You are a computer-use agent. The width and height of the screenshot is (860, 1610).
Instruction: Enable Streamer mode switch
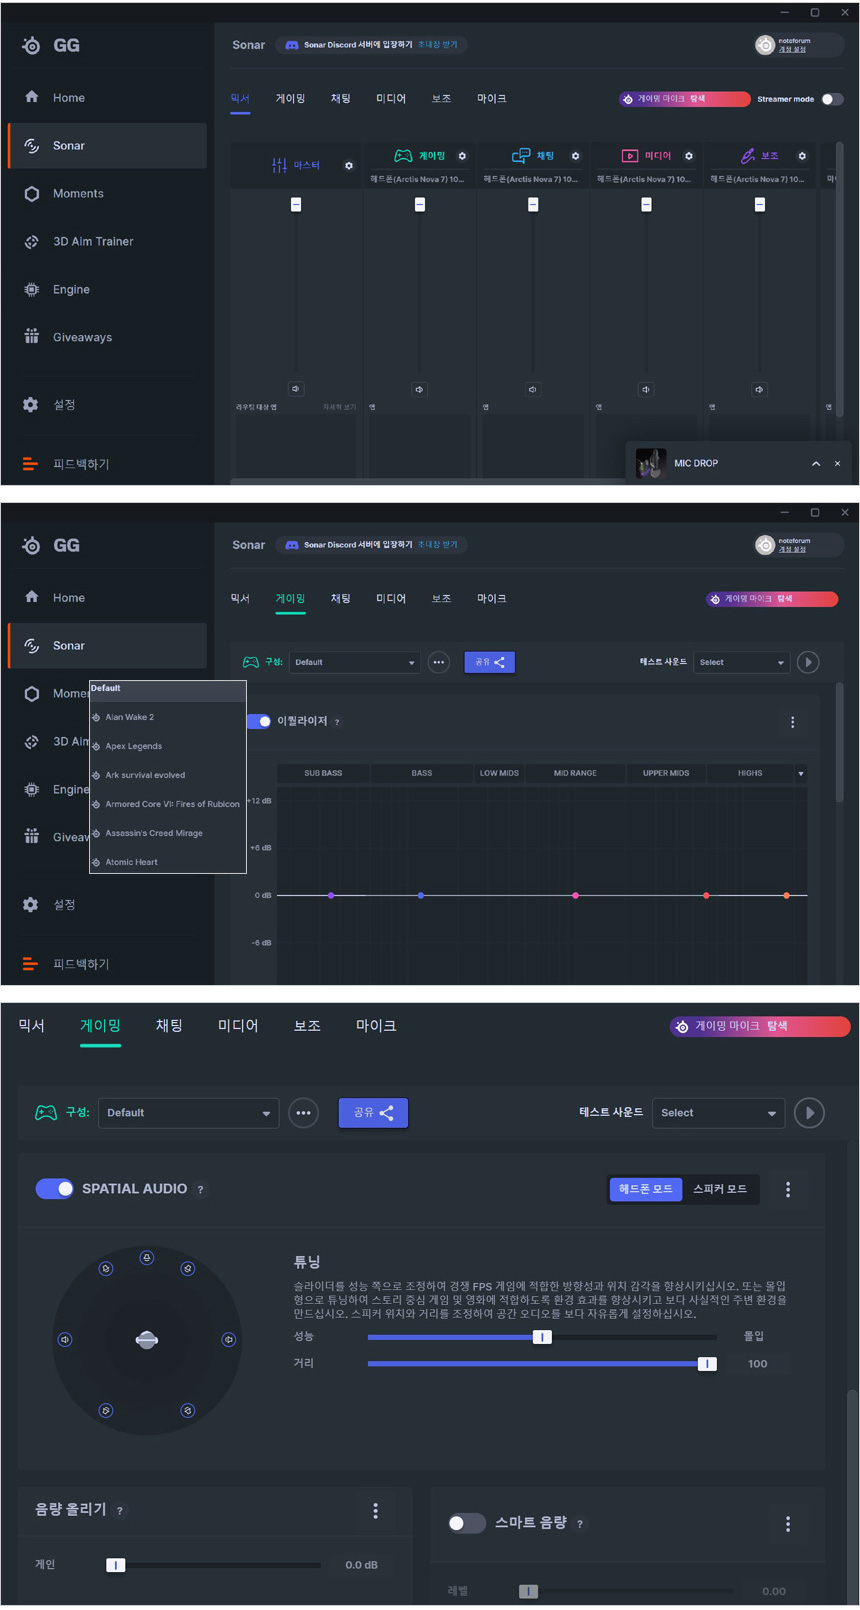pyautogui.click(x=832, y=99)
